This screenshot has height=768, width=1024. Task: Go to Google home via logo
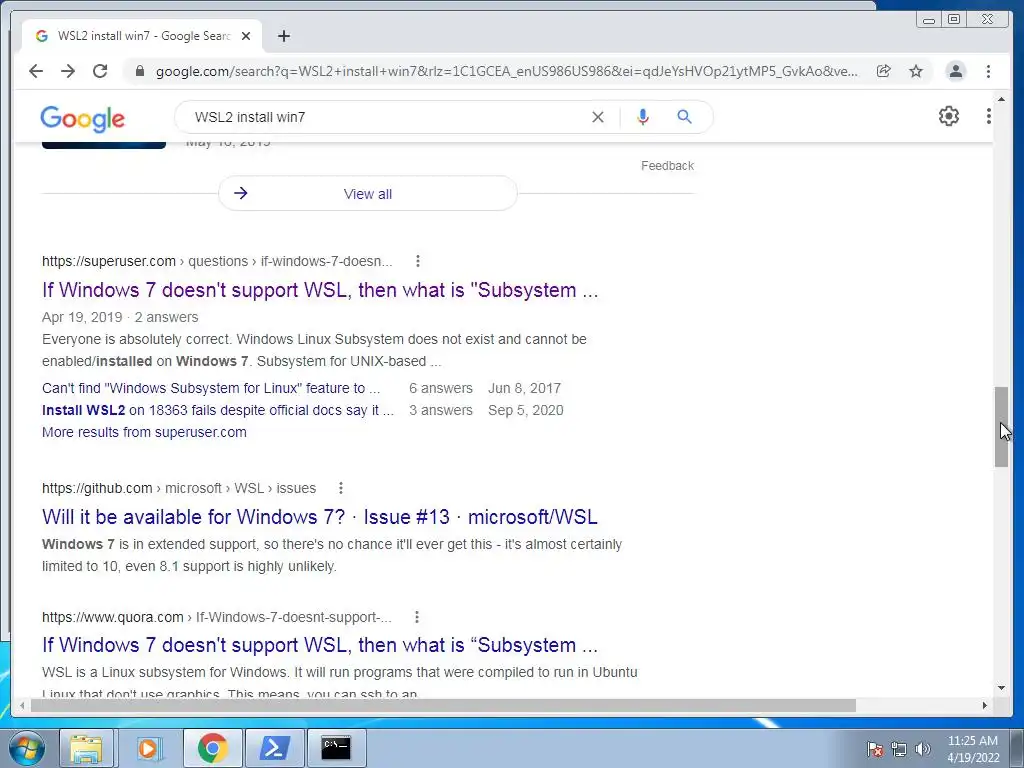point(82,119)
